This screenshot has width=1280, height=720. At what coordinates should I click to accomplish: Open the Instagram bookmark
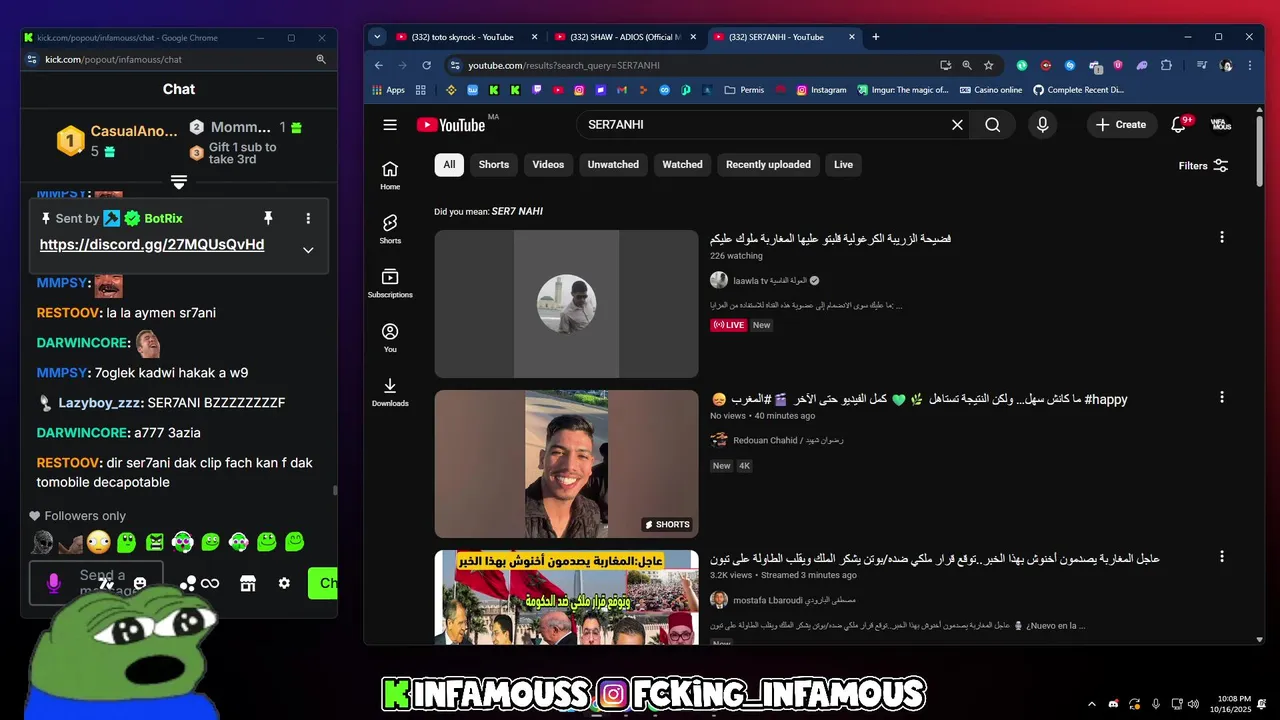tap(821, 90)
